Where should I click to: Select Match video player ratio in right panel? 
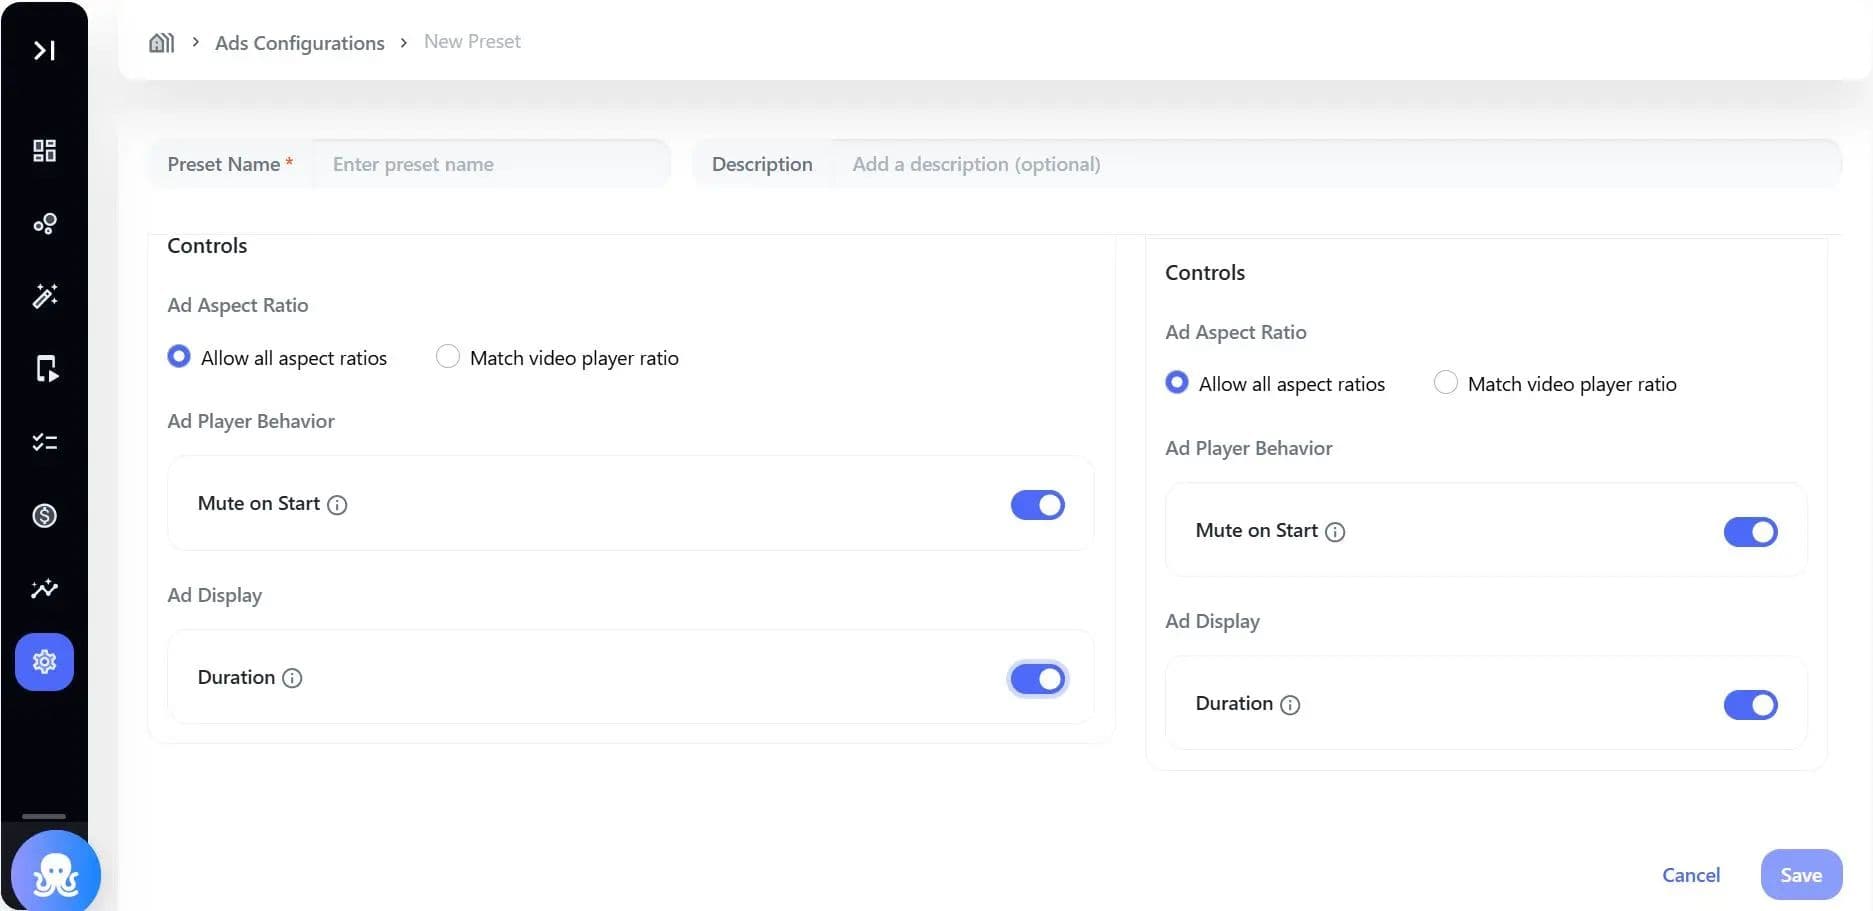(1446, 383)
